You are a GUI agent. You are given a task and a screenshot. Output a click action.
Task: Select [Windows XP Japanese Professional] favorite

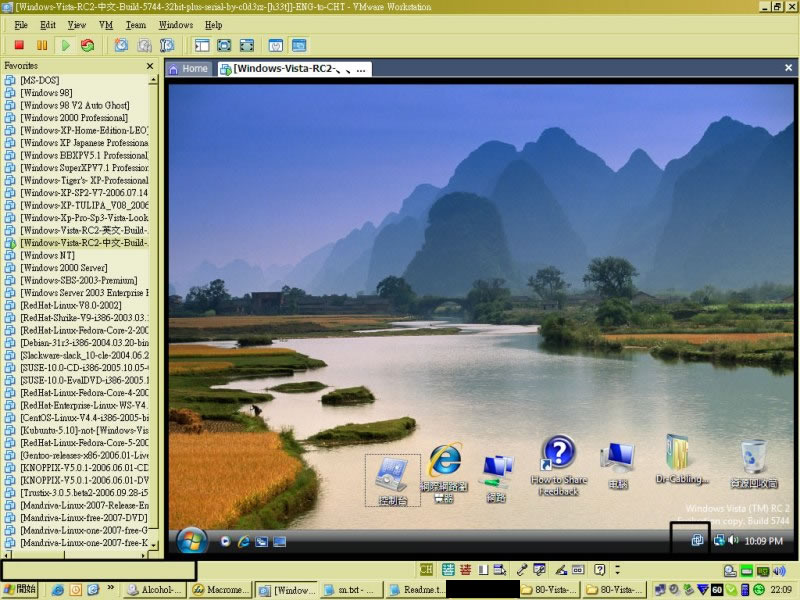84,143
